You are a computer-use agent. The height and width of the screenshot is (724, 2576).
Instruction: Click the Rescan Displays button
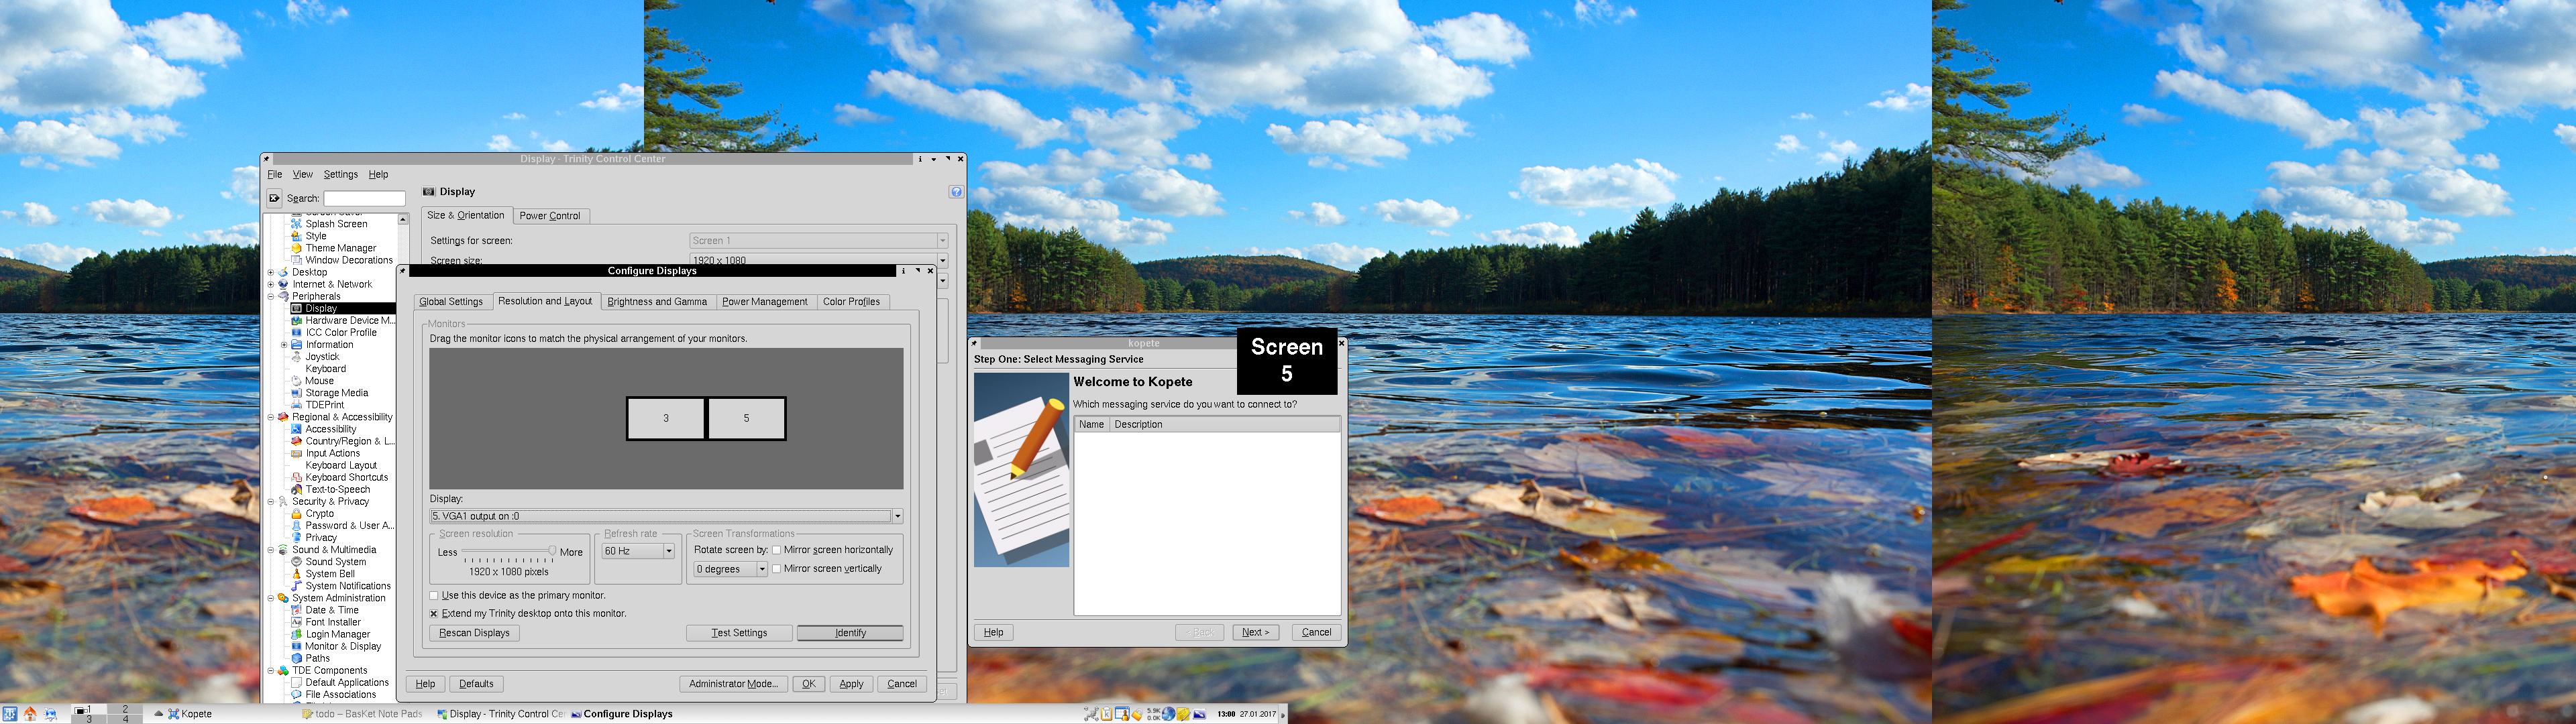tap(474, 633)
